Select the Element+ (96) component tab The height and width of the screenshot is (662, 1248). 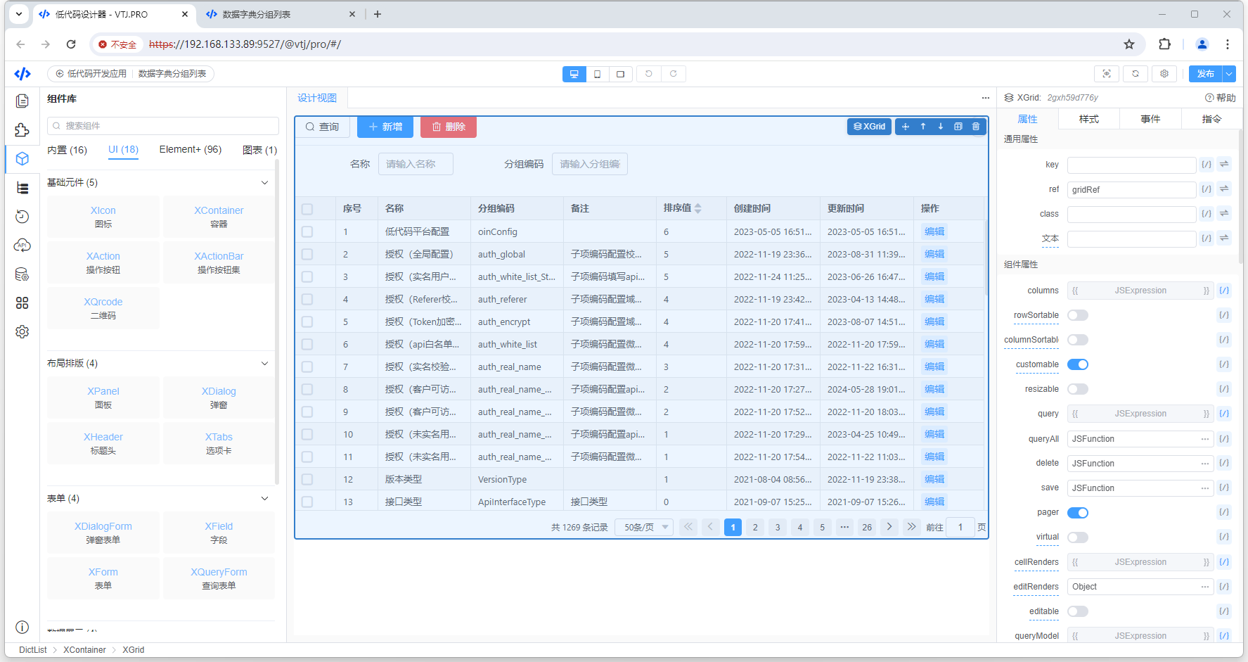pos(190,150)
